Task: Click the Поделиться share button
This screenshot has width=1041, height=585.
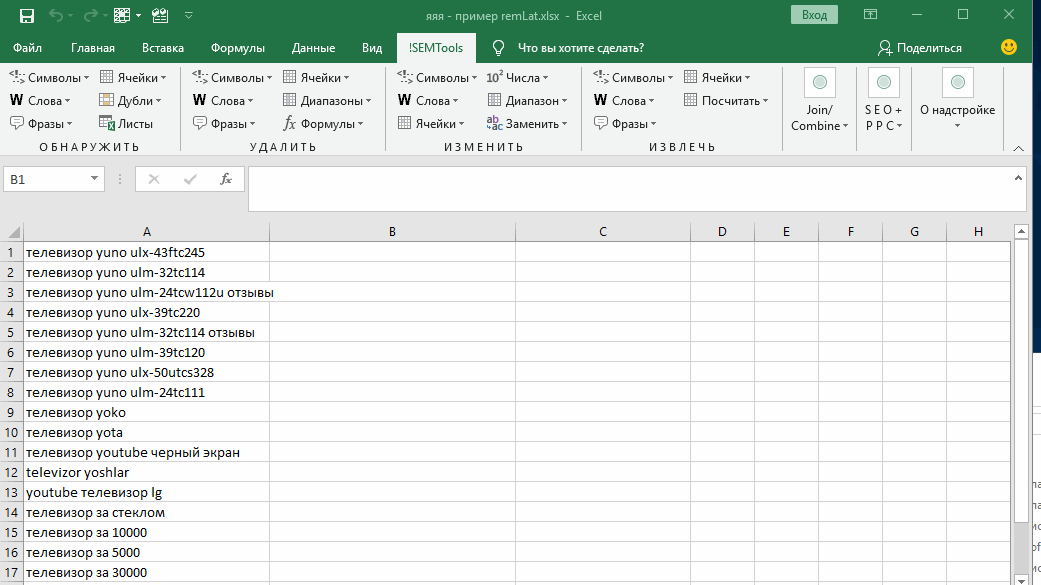Action: coord(920,48)
